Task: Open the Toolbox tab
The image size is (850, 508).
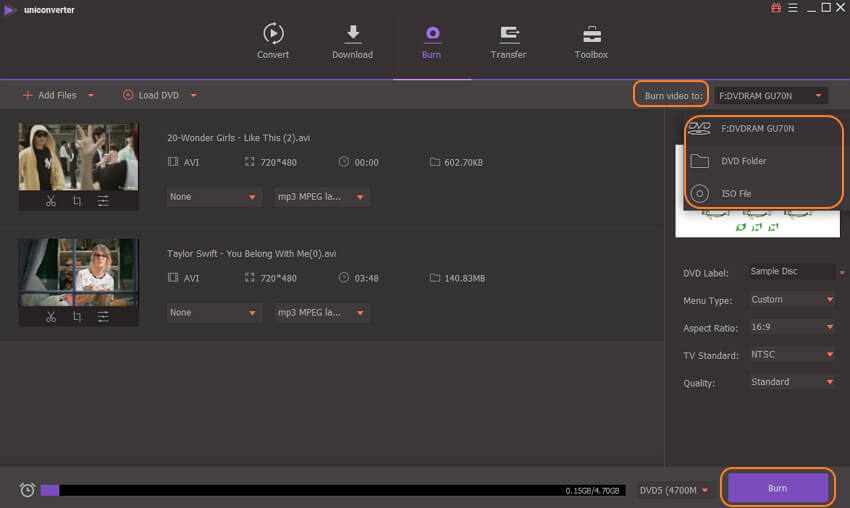Action: coord(591,41)
